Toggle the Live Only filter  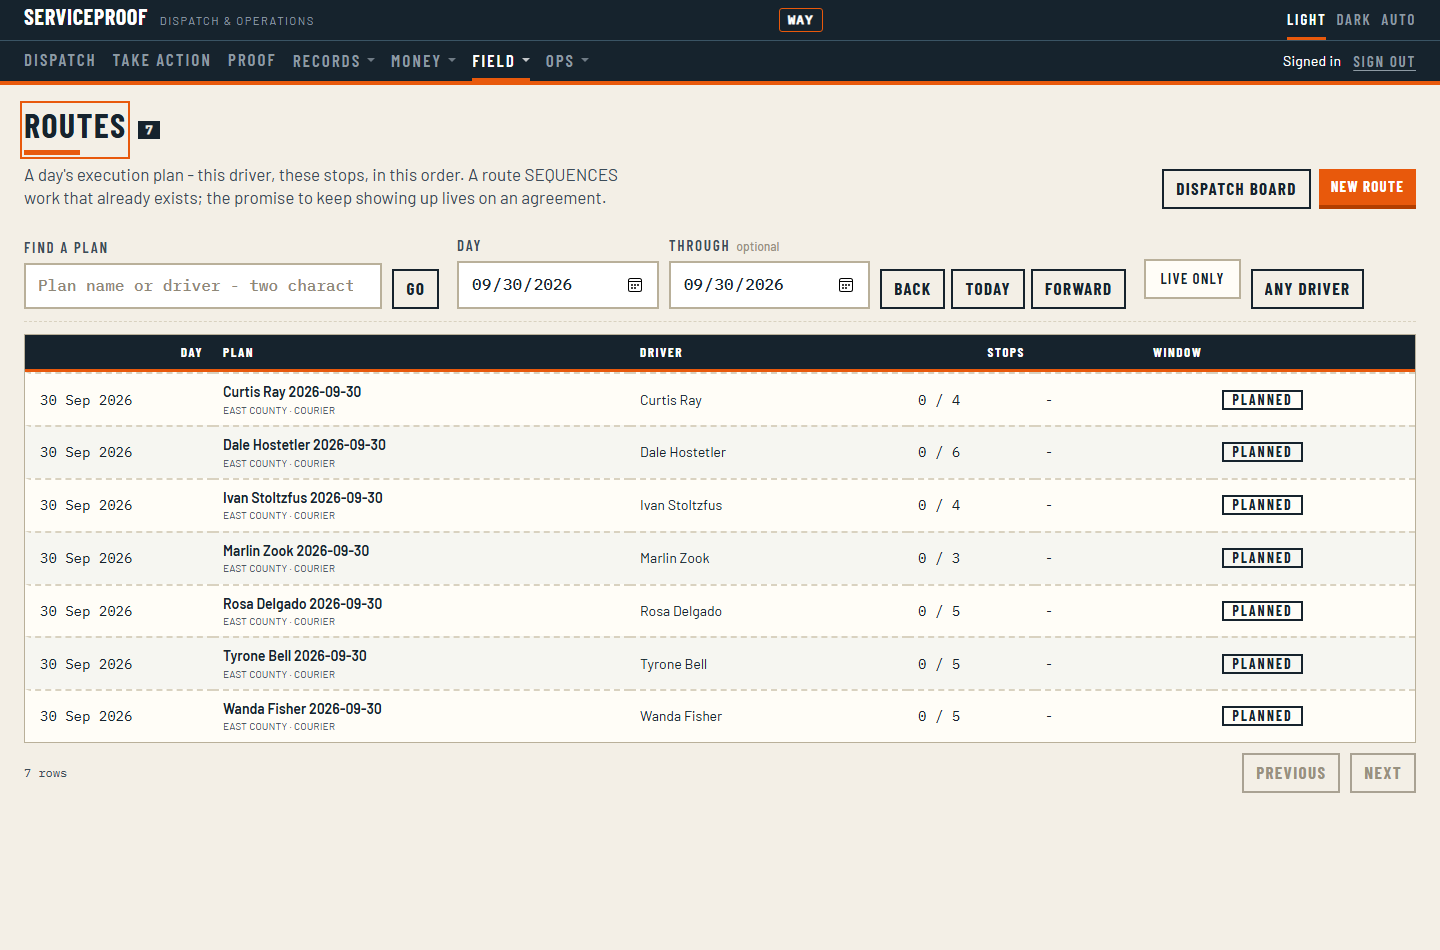tap(1192, 279)
